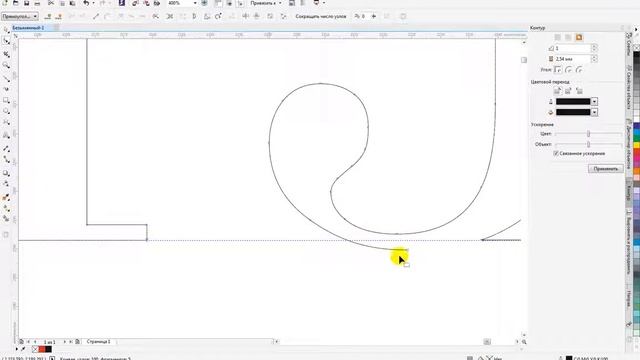Viewport: 640px width, 360px height.
Task: Select the Interactive fill tool
Action: coord(6,208)
